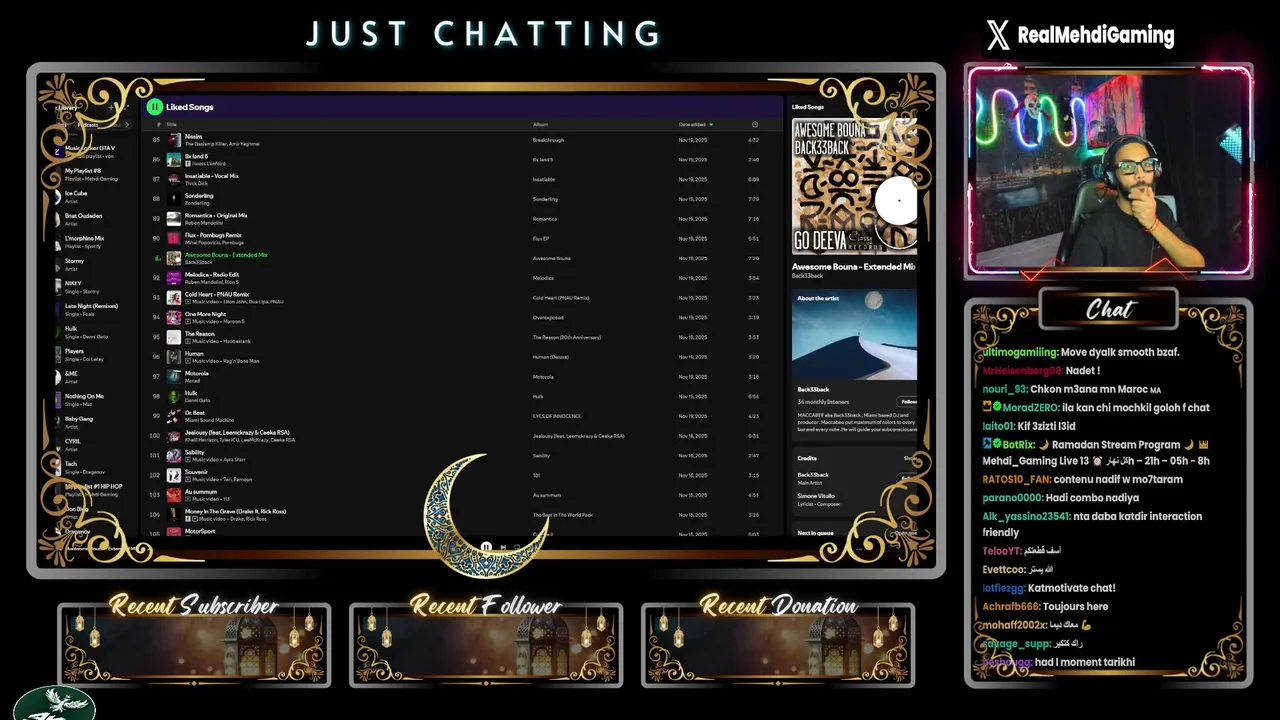Click the music video icon under The Reason
This screenshot has width=1280, height=720.
(188, 341)
